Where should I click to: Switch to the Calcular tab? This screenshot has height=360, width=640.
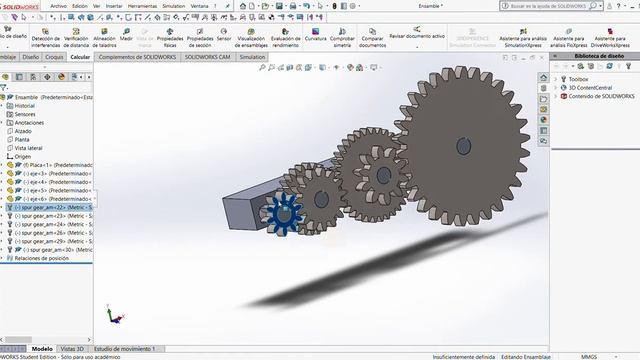80,57
